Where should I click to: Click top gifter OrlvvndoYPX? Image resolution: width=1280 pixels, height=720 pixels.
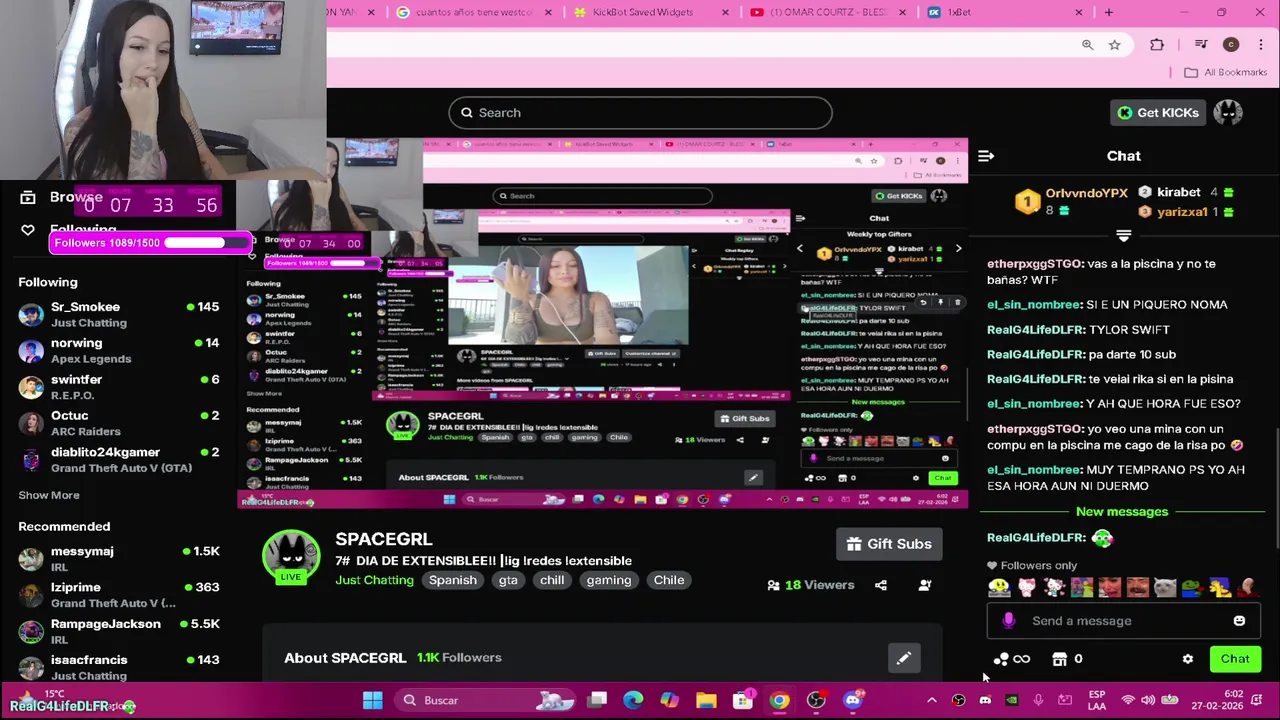point(1087,193)
